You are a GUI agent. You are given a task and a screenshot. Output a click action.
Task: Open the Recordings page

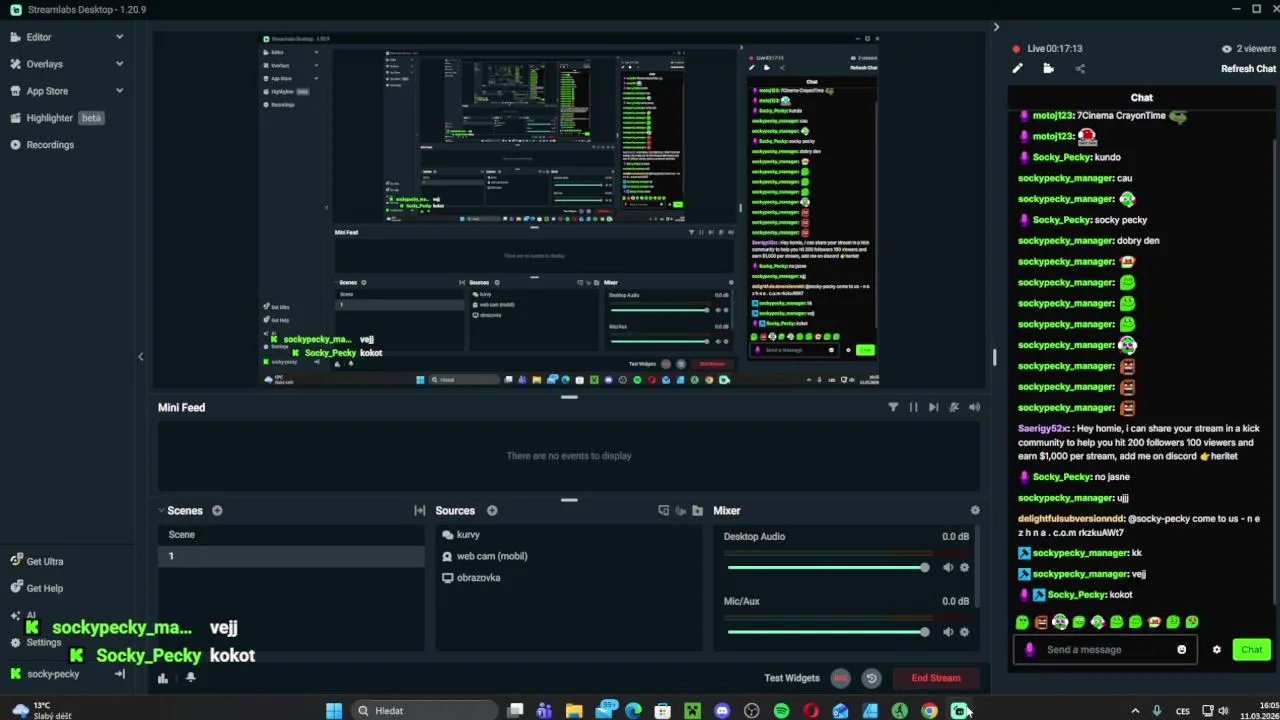coord(41,145)
